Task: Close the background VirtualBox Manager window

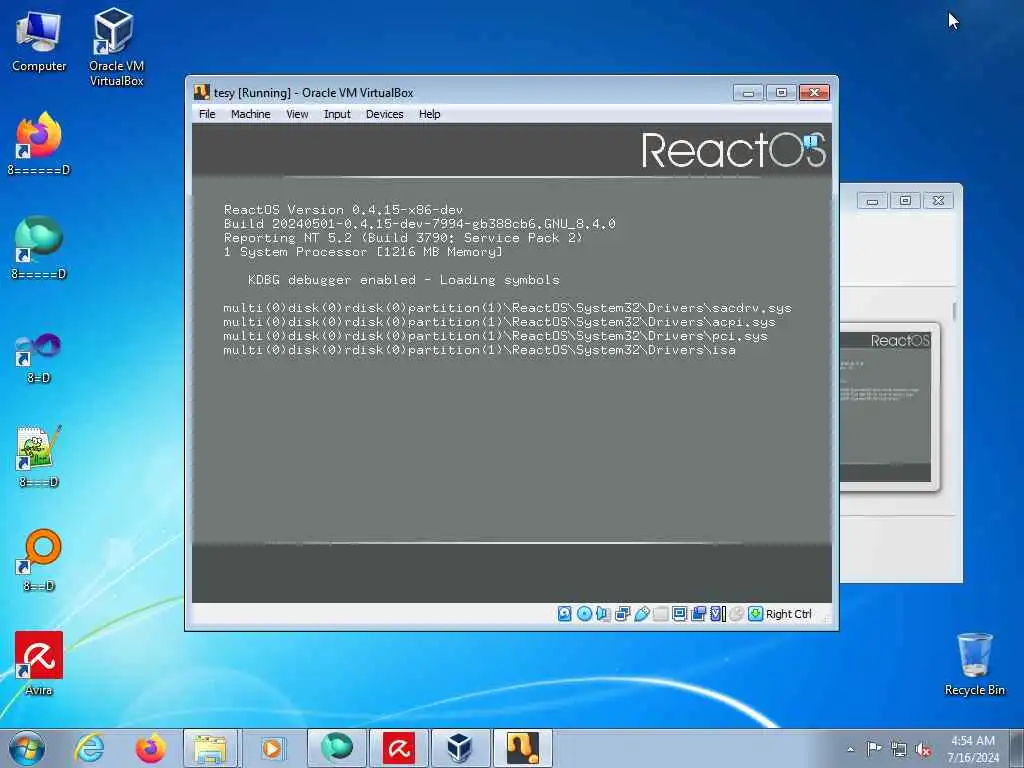Action: tap(938, 200)
